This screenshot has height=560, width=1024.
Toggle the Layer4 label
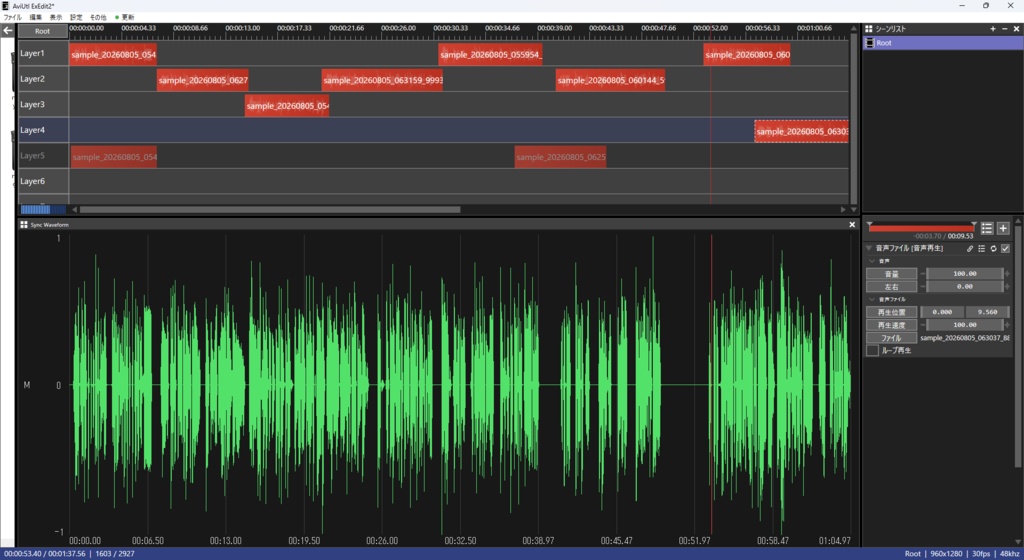pos(32,130)
